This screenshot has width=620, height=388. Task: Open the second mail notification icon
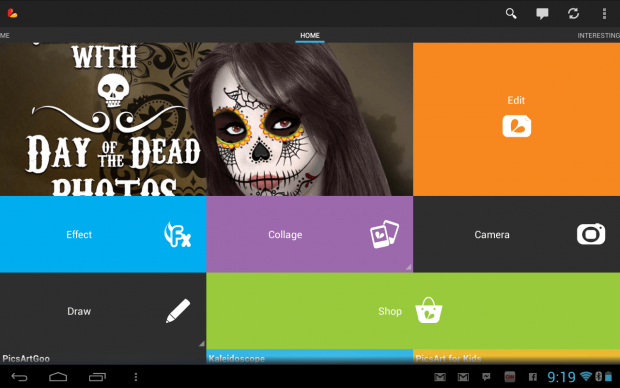pos(463,377)
